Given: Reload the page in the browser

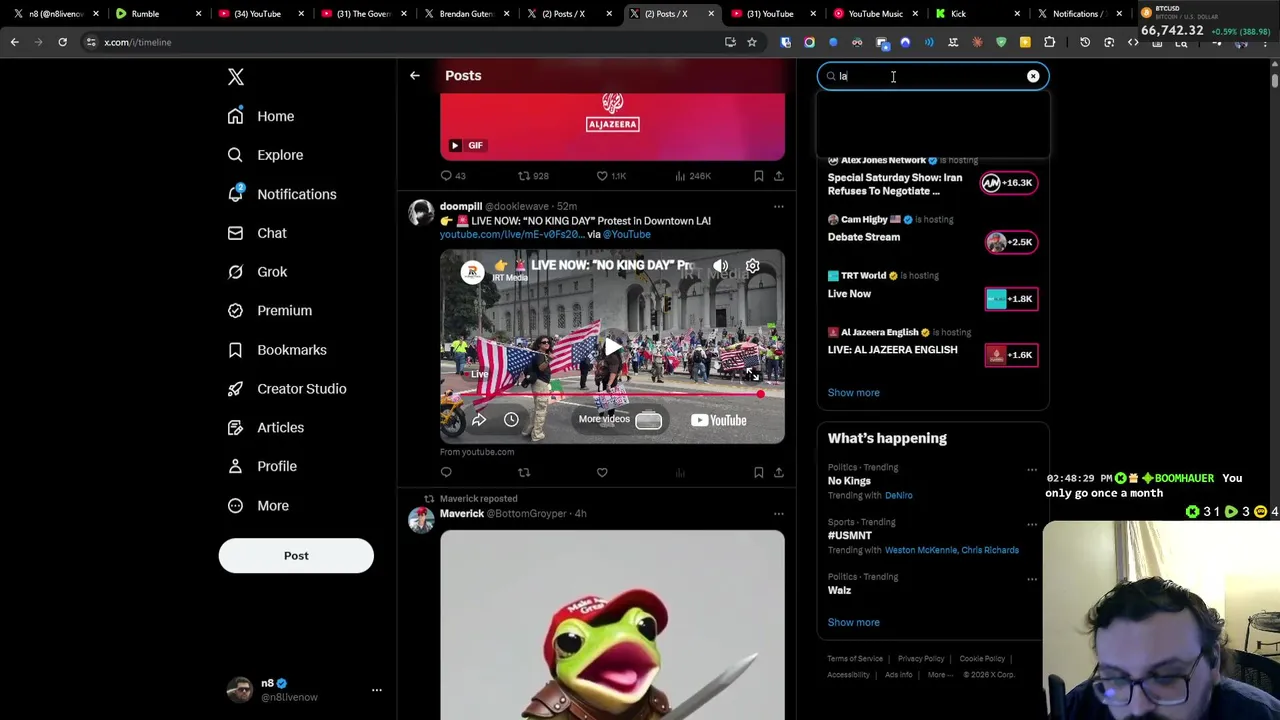Looking at the screenshot, I should [x=62, y=42].
